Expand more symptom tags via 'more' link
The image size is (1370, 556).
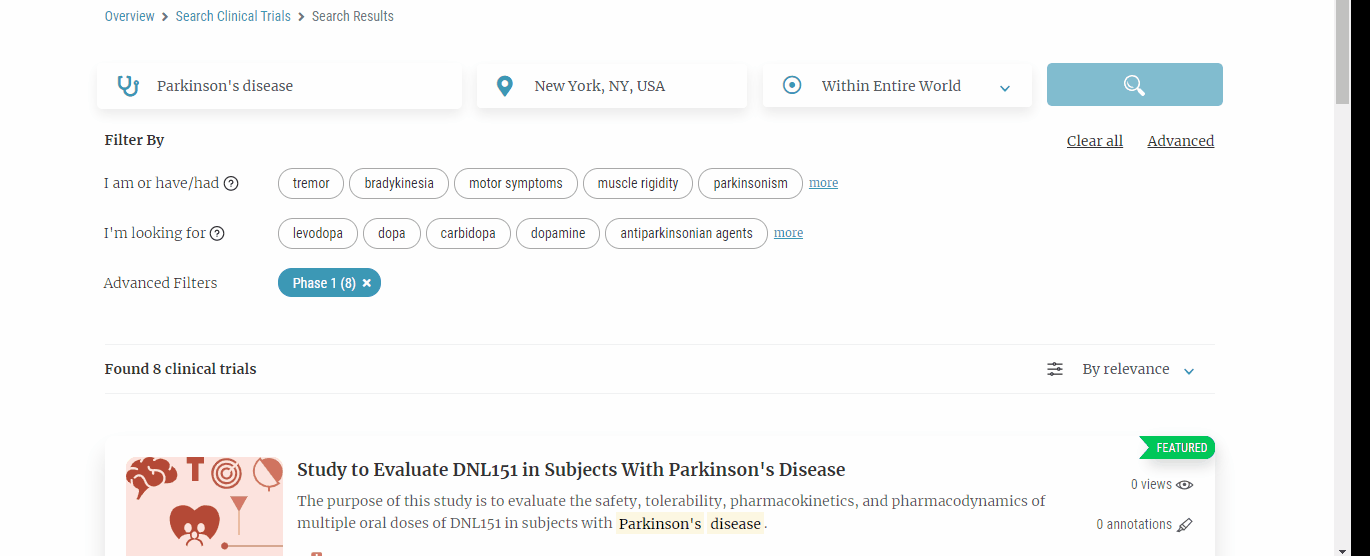click(x=823, y=183)
